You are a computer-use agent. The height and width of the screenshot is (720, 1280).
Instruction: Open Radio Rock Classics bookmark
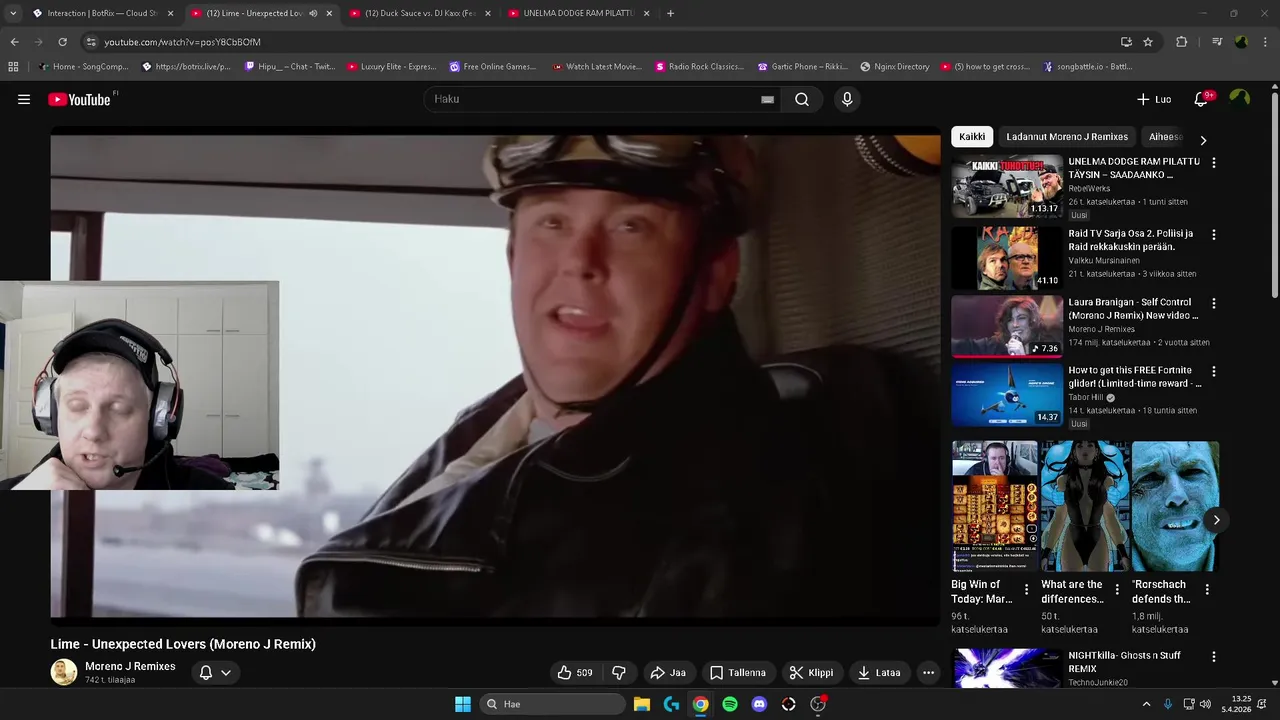point(699,67)
